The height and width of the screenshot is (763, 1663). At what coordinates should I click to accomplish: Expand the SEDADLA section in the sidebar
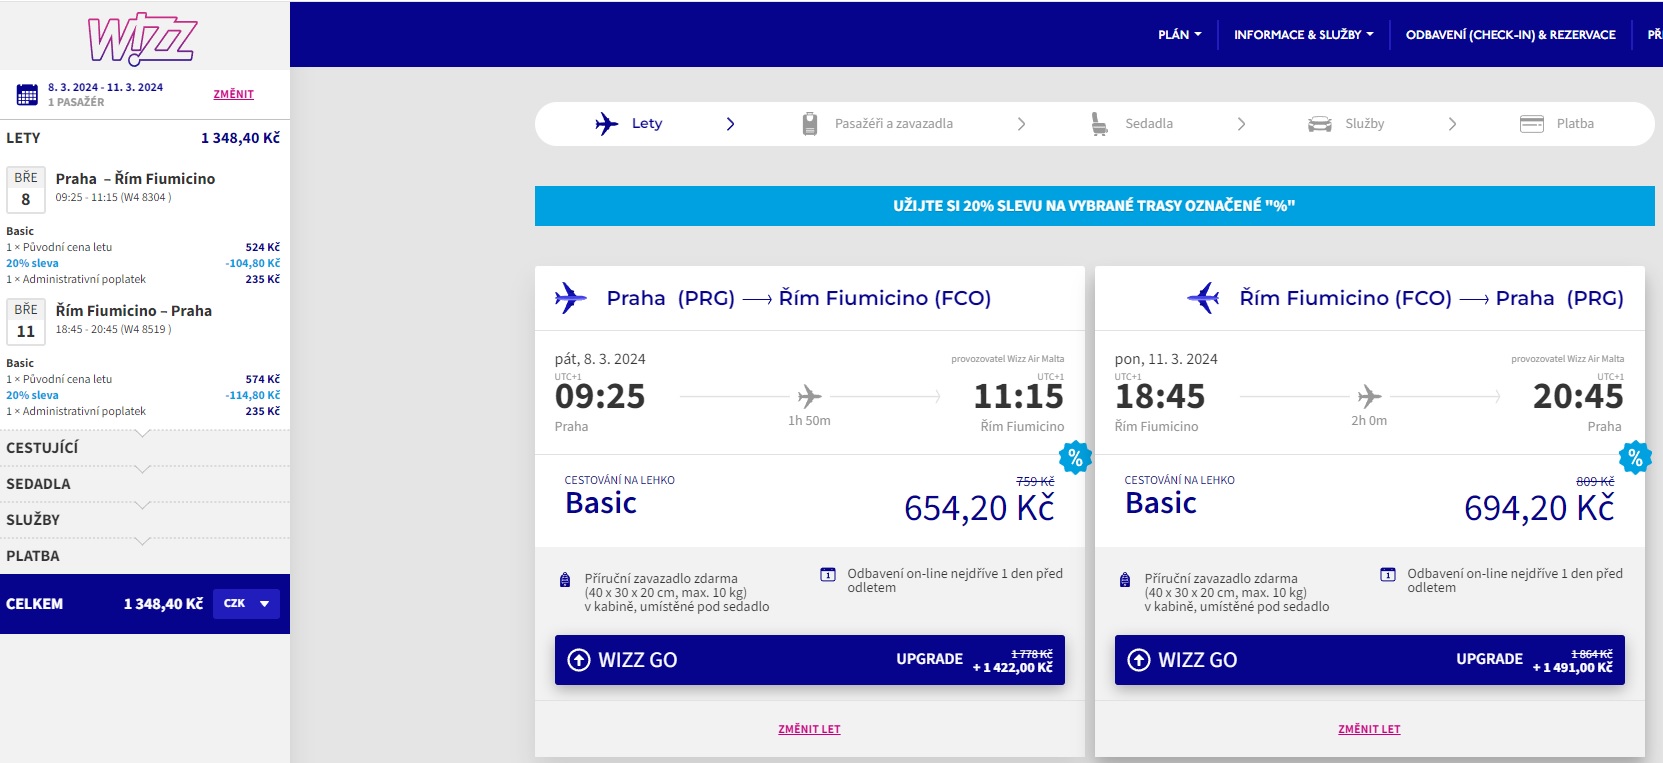pyautogui.click(x=145, y=484)
